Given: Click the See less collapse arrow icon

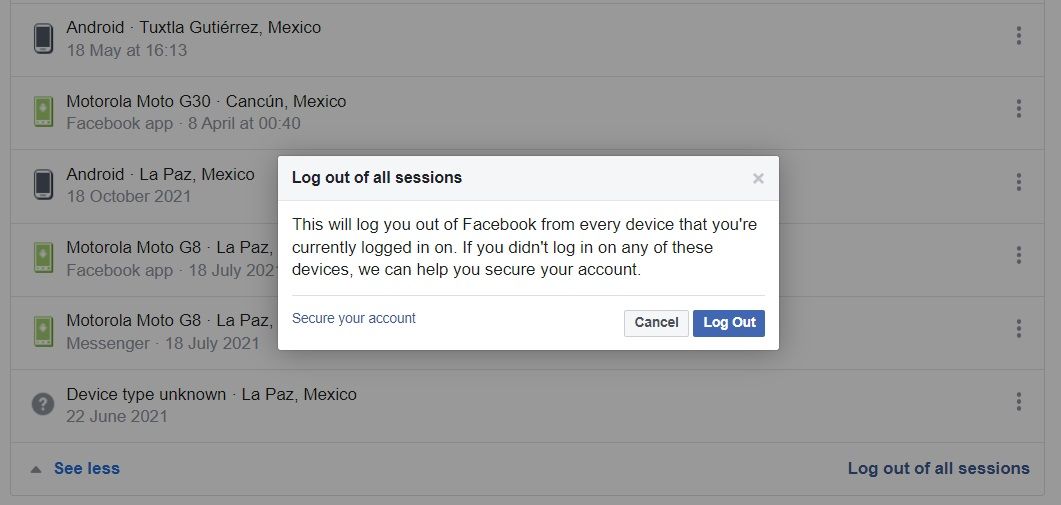Looking at the screenshot, I should point(36,469).
